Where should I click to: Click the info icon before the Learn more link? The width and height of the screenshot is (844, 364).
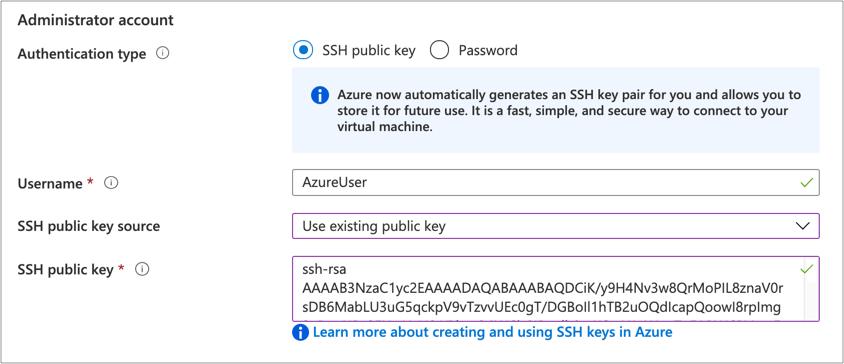300,333
